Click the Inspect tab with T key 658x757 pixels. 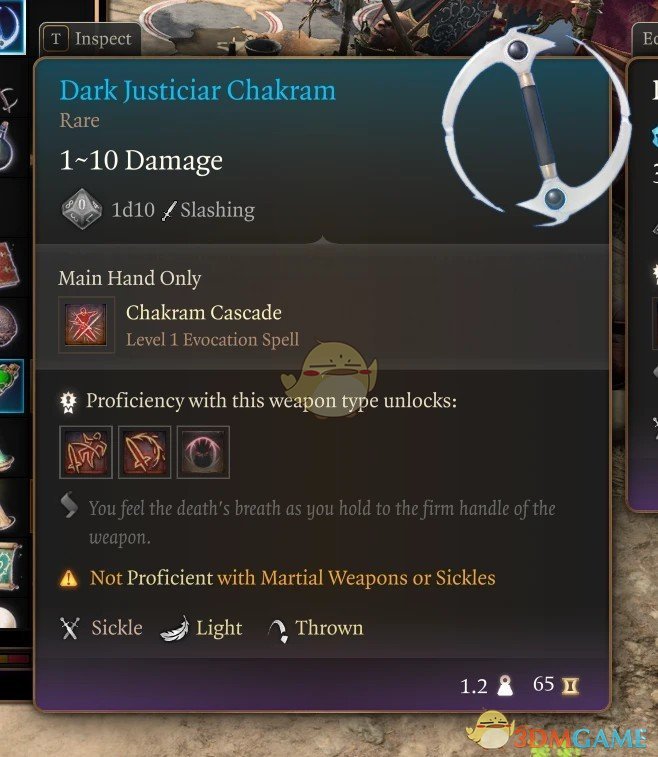tap(90, 39)
